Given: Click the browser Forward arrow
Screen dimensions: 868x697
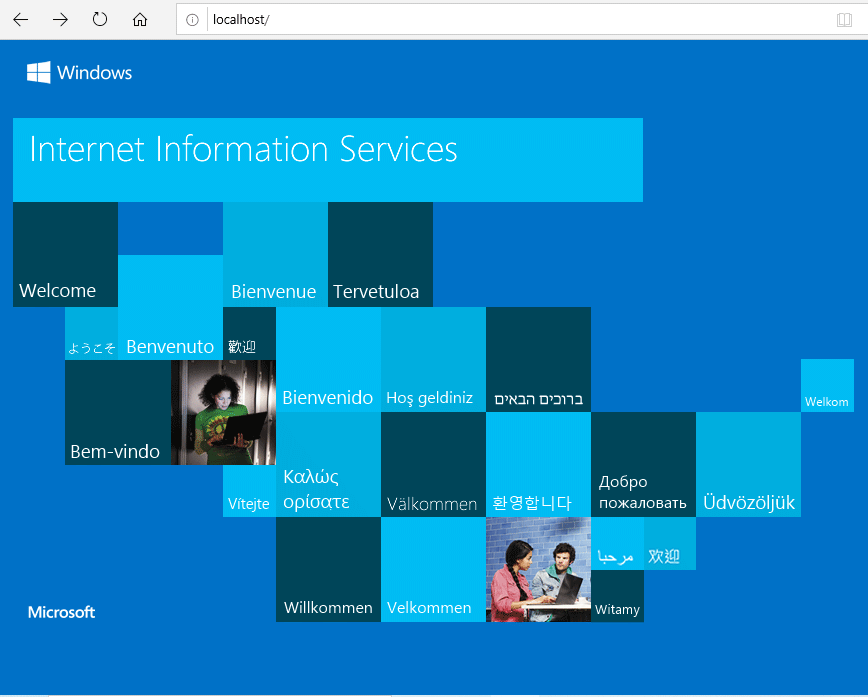Looking at the screenshot, I should (x=60, y=18).
